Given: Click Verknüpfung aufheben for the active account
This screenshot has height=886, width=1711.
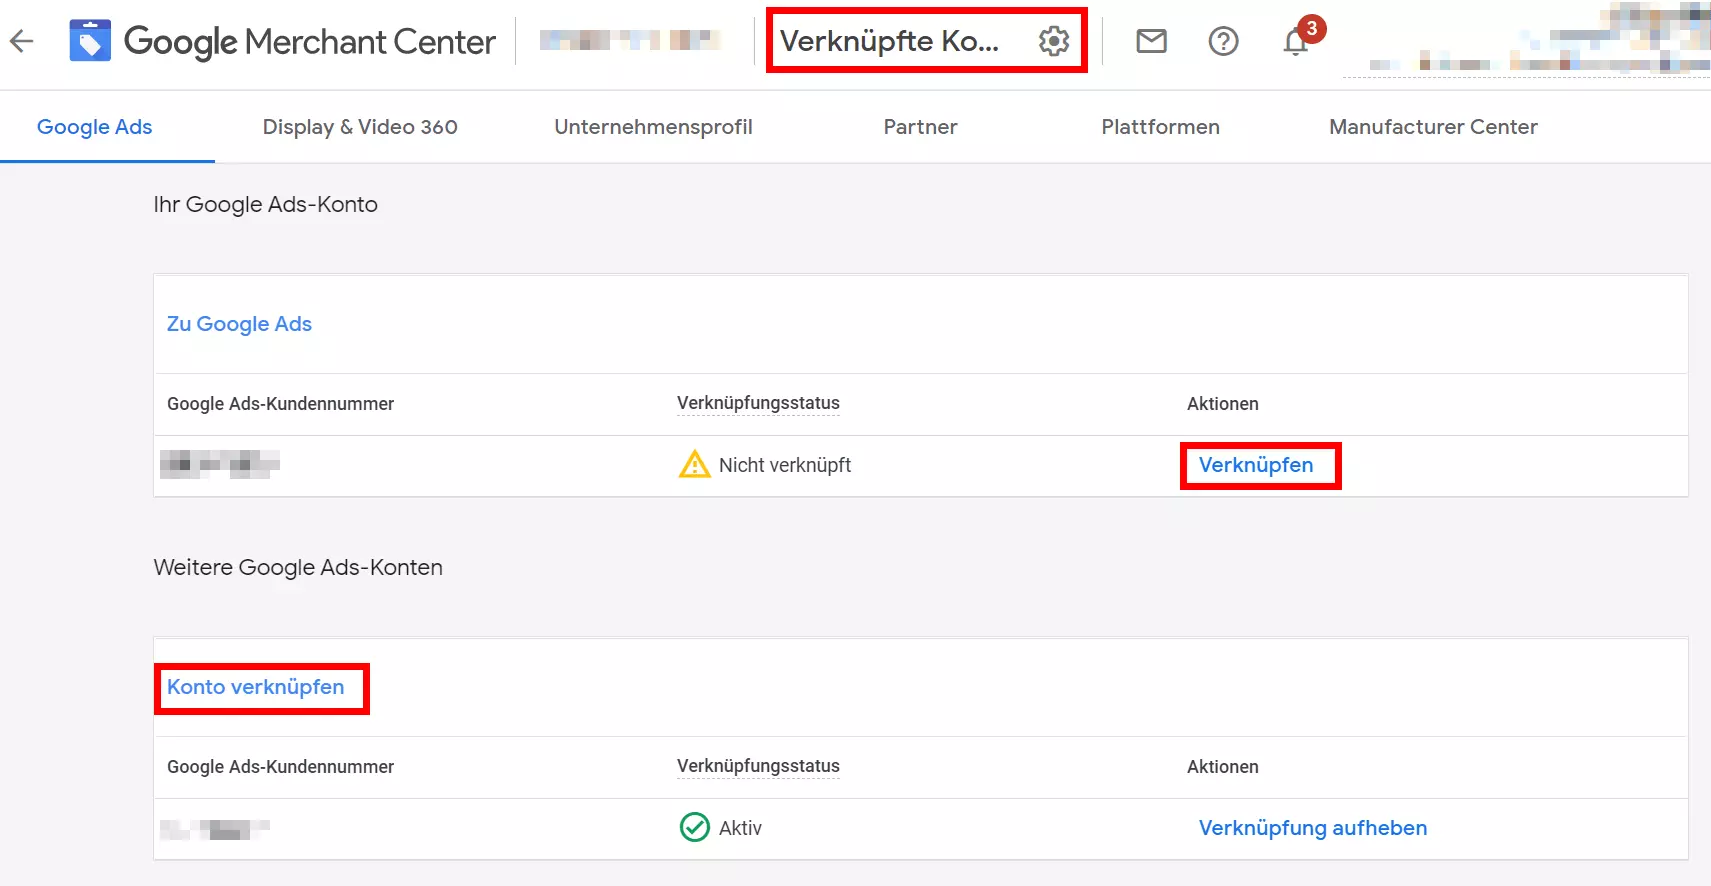Looking at the screenshot, I should tap(1313, 828).
